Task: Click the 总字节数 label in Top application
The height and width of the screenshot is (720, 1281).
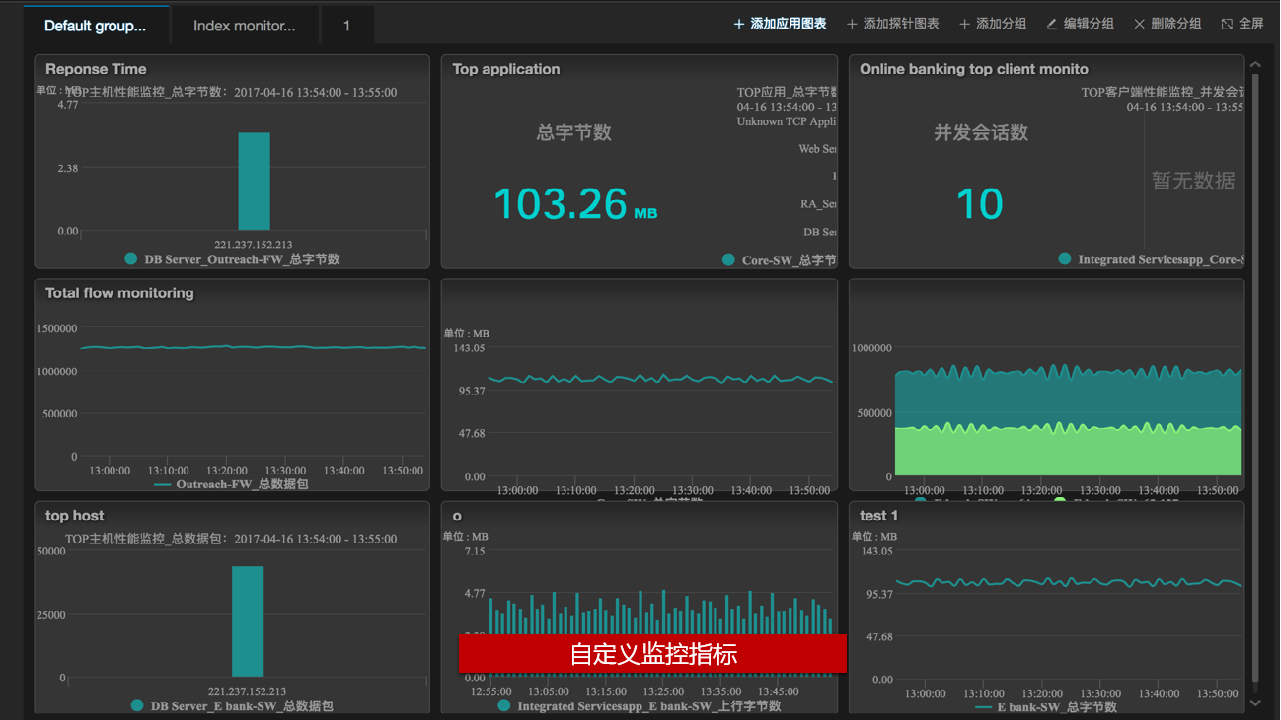Action: 574,132
